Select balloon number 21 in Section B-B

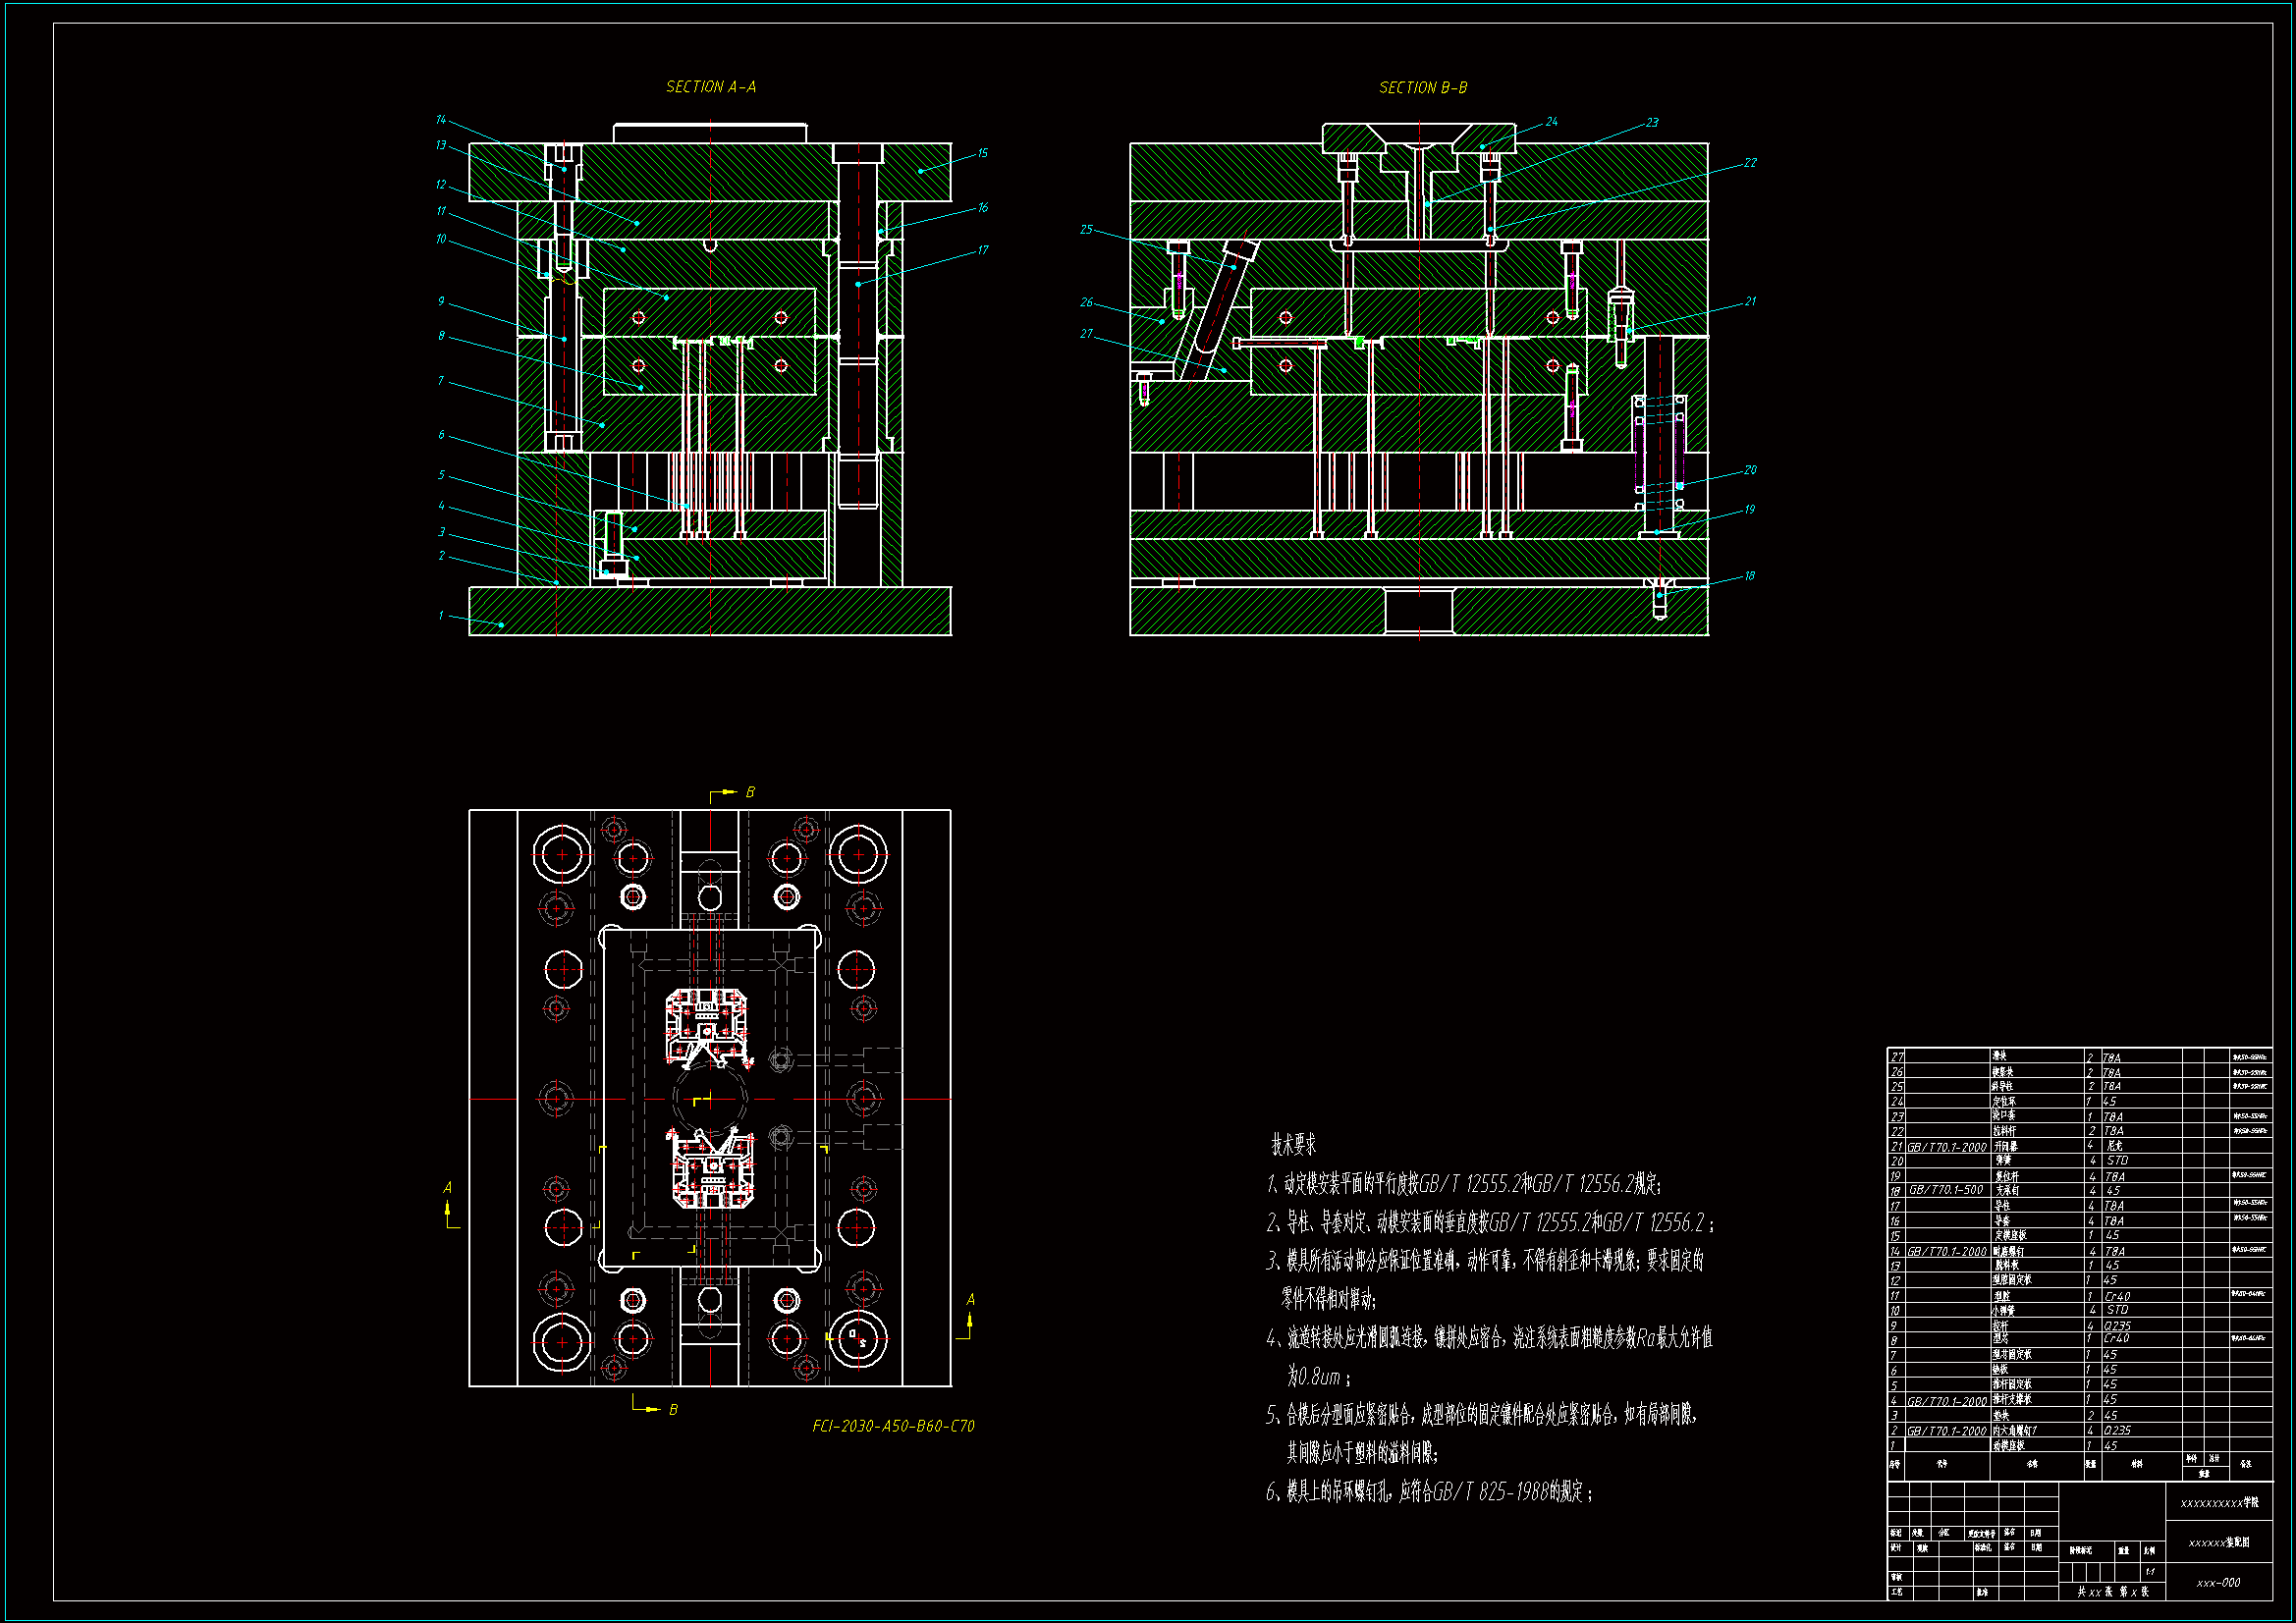1750,301
